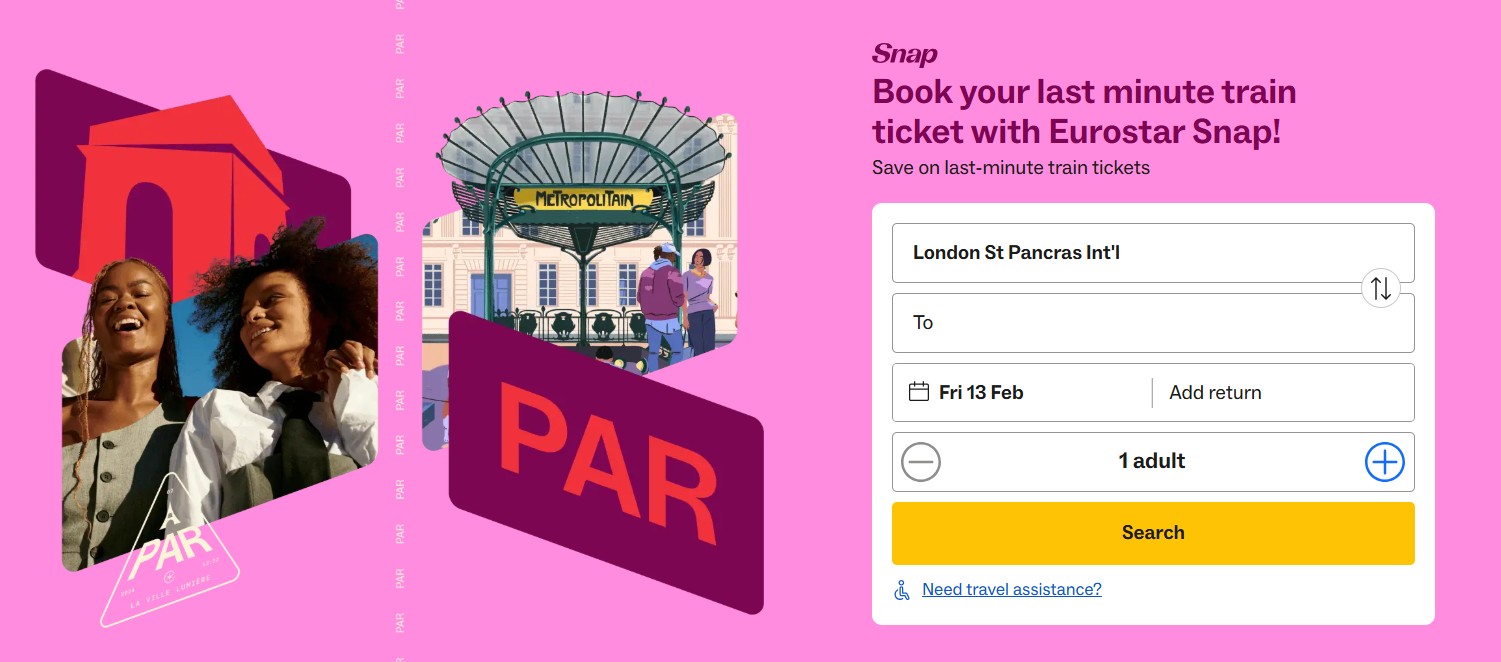Select Add return to choose a return date
This screenshot has width=1501, height=662.
(1213, 392)
